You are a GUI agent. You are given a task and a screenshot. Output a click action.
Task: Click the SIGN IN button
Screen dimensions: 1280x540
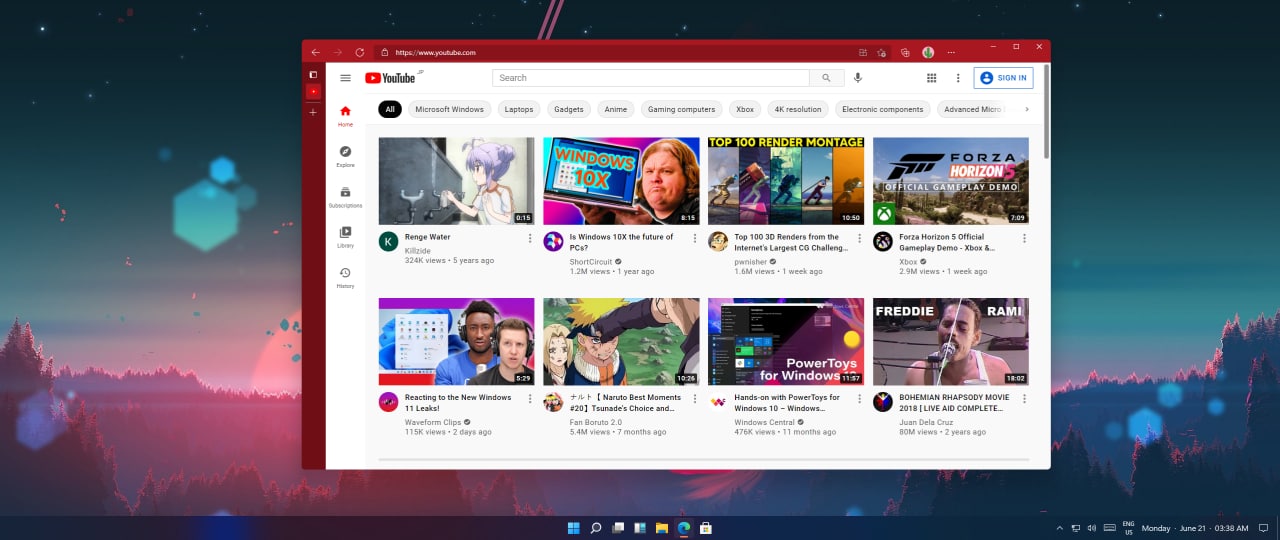tap(1003, 78)
